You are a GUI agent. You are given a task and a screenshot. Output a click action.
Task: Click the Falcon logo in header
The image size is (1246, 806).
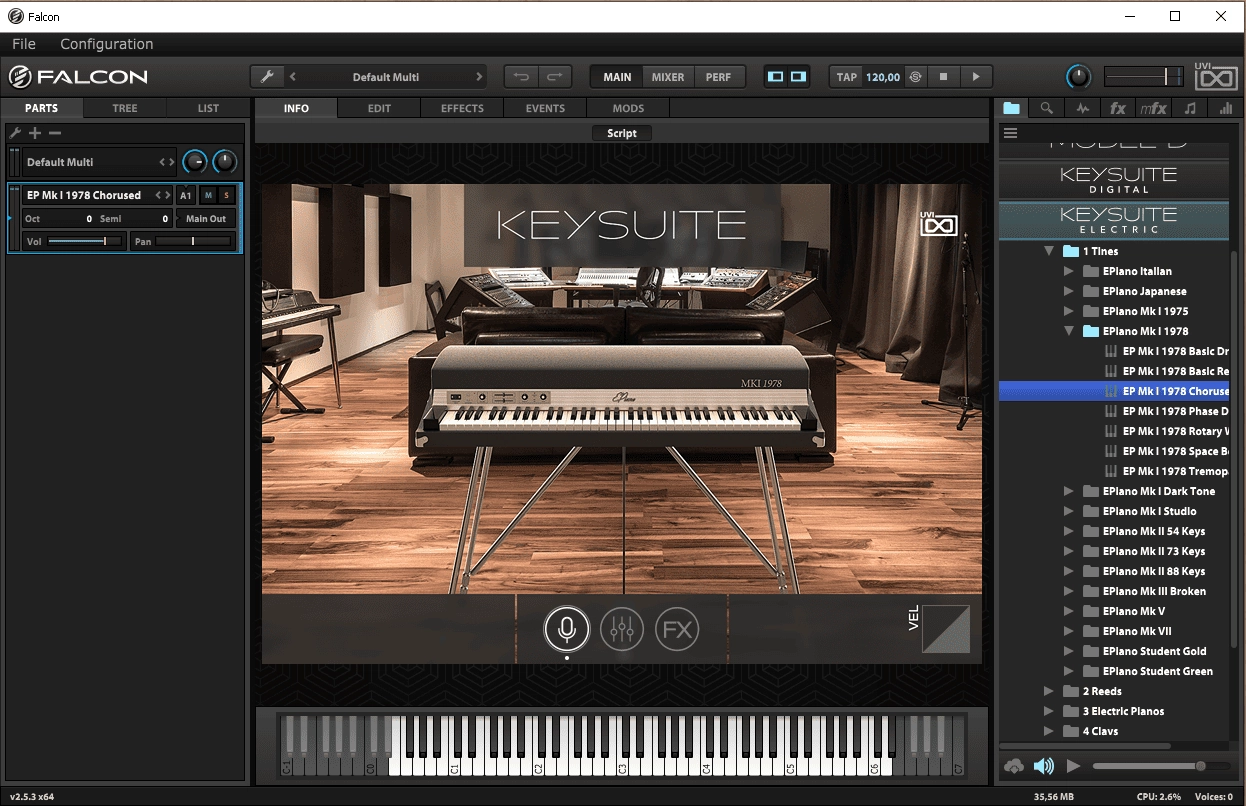click(x=78, y=77)
